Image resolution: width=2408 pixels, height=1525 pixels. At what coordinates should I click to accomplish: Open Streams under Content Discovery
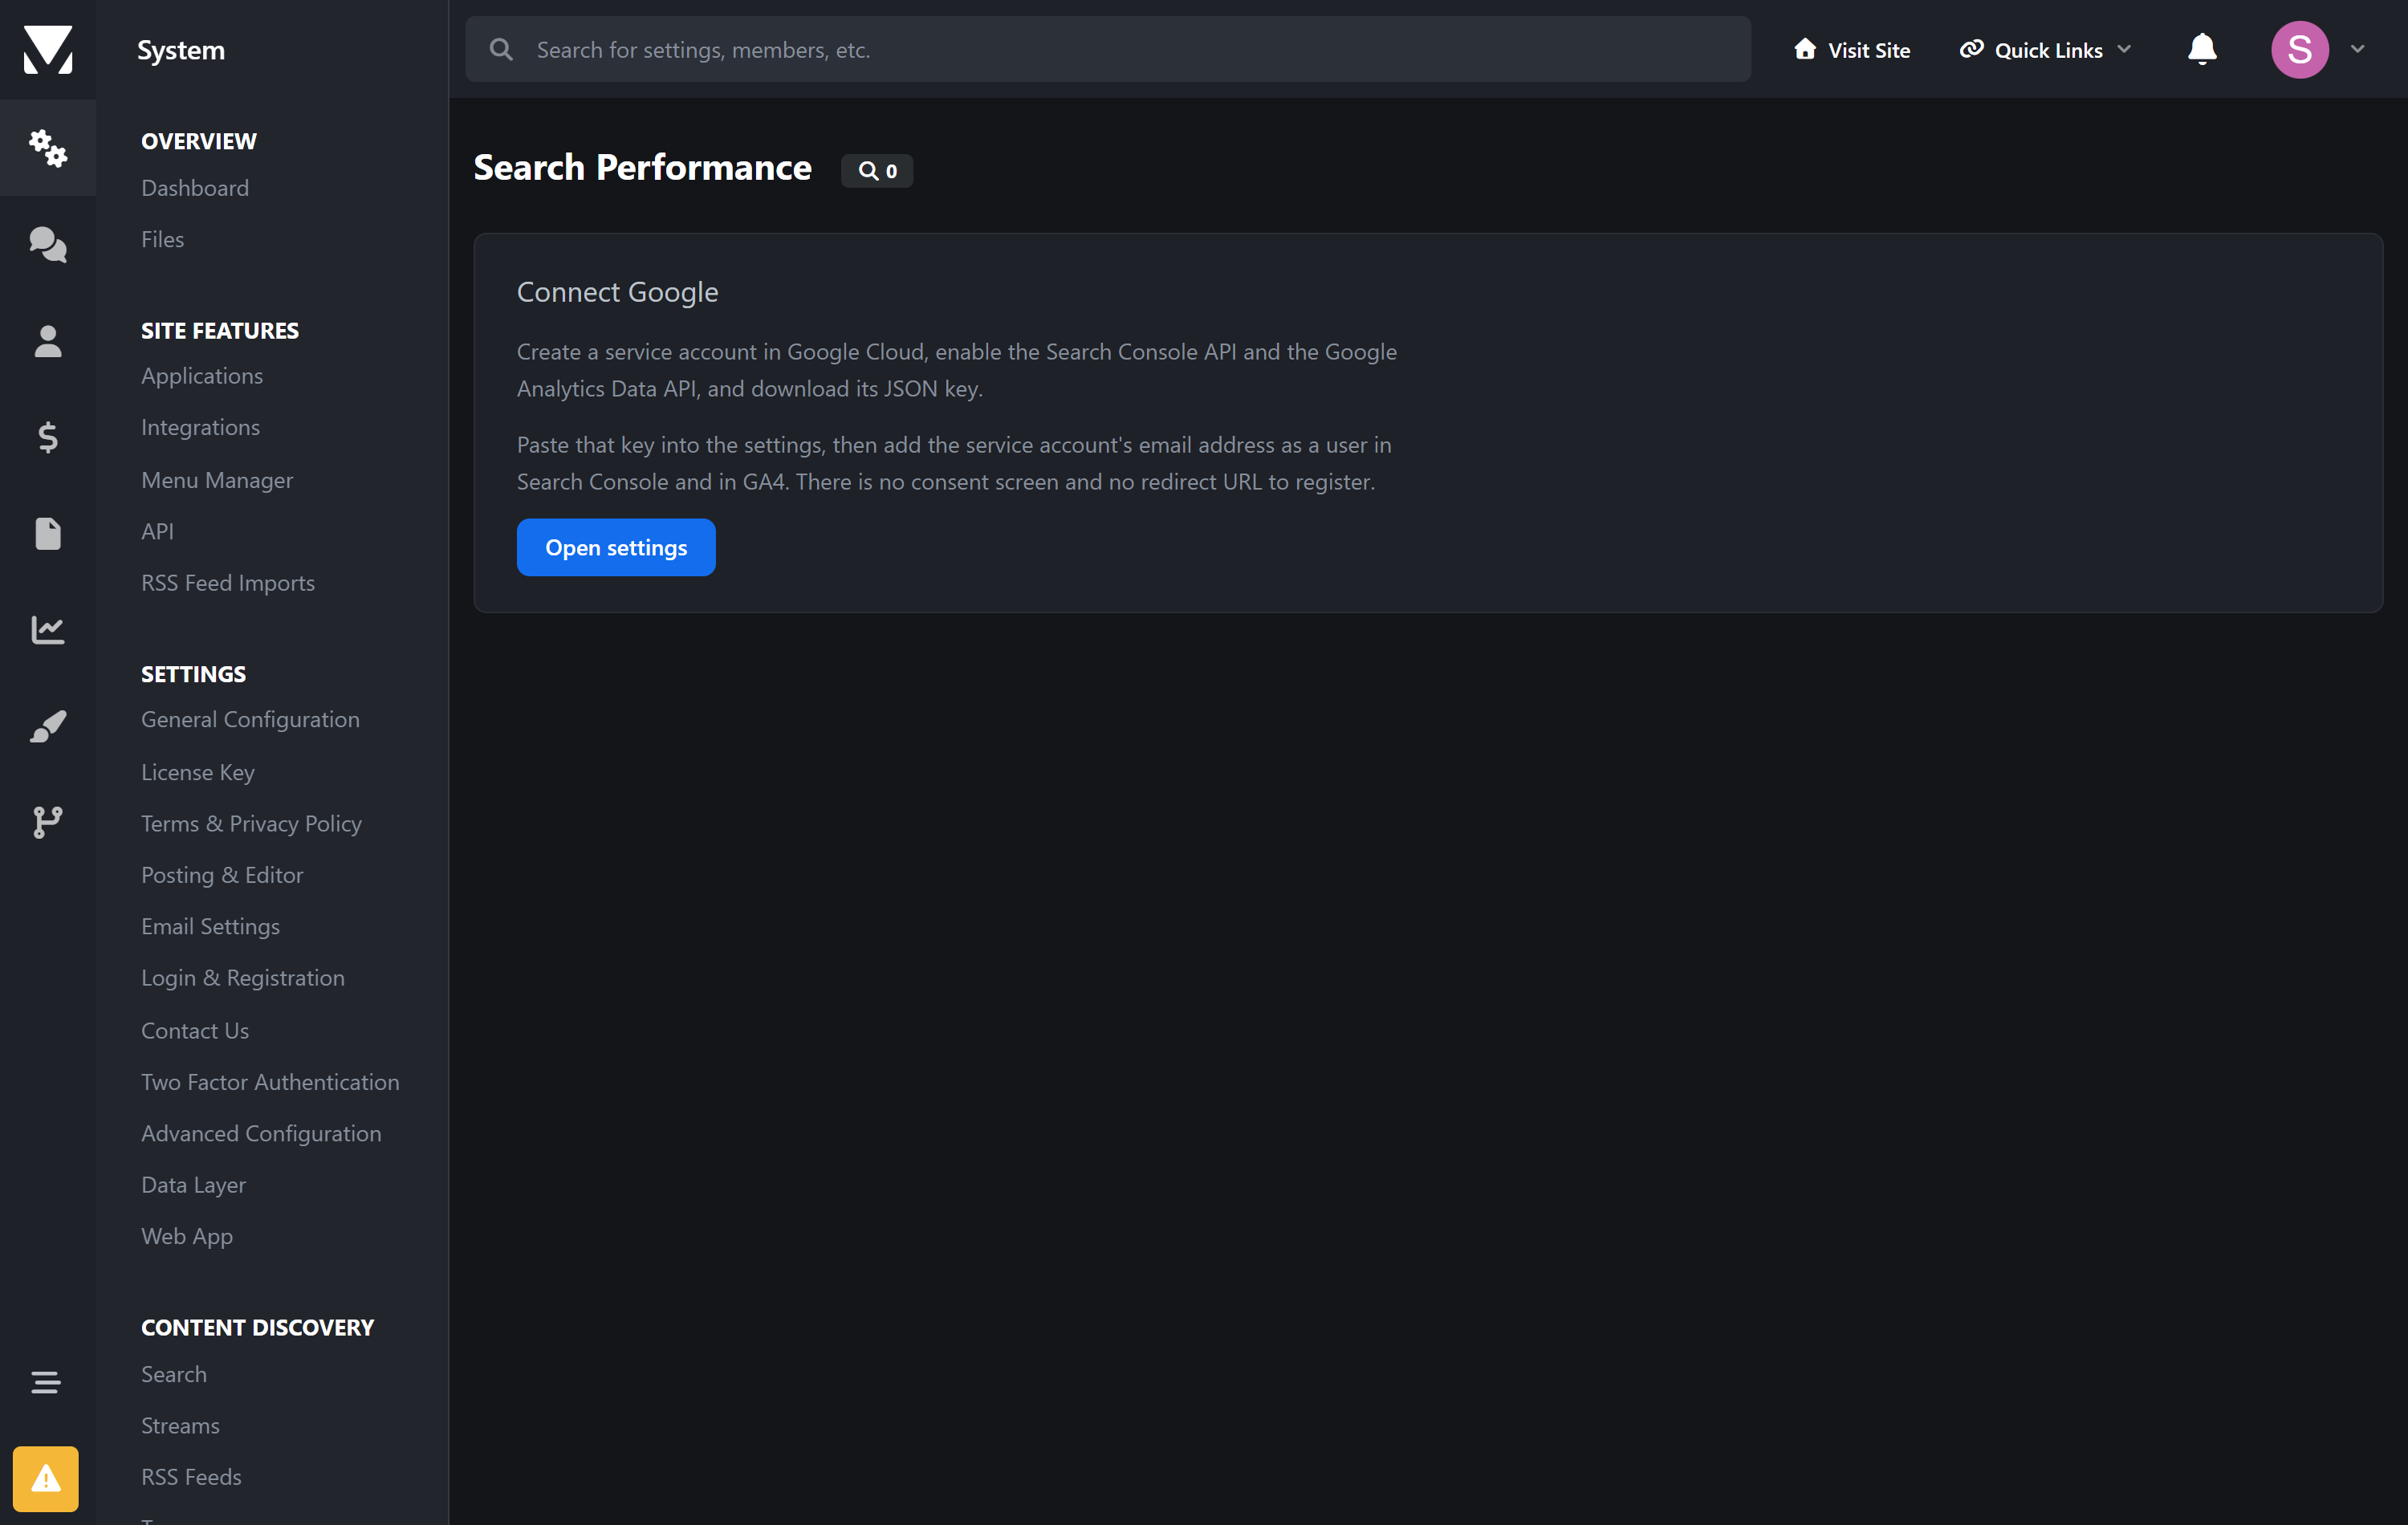180,1425
